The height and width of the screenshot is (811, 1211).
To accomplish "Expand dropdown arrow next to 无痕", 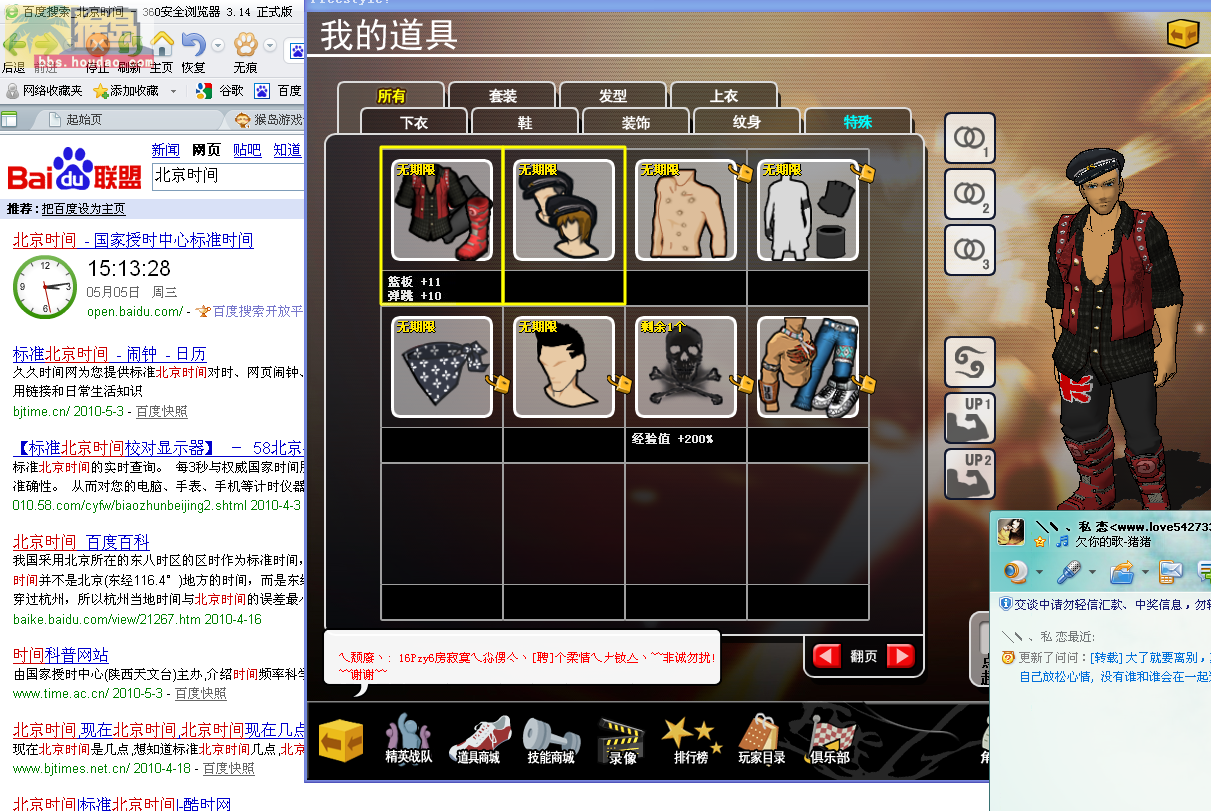I will pyautogui.click(x=270, y=45).
